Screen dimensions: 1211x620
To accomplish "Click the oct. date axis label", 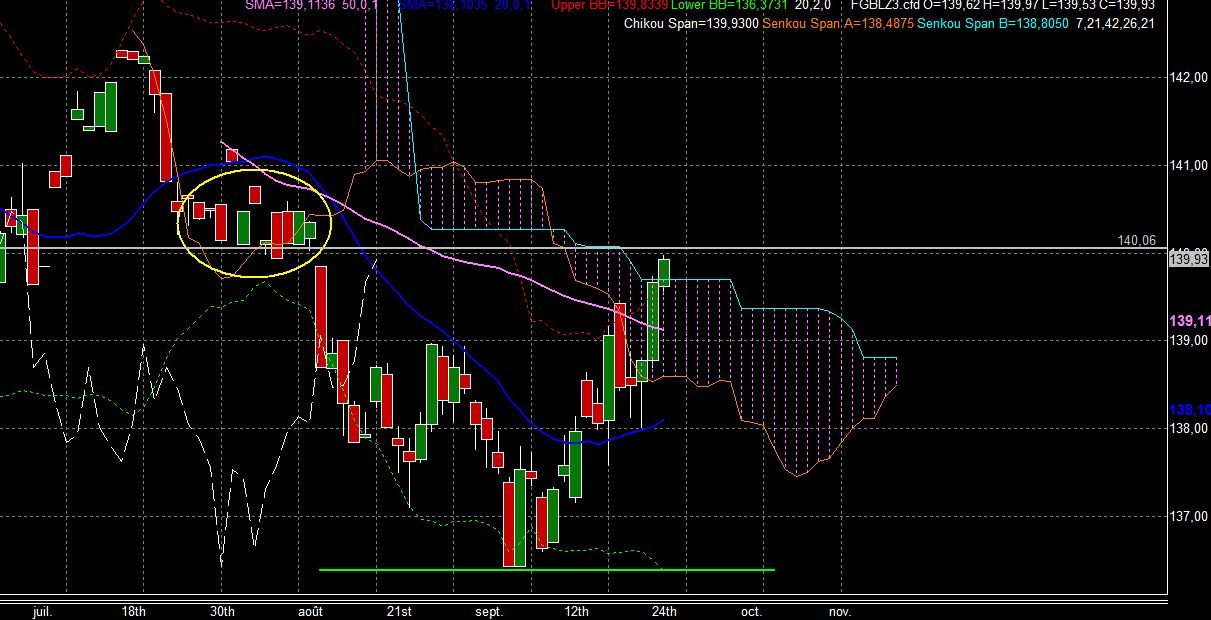I will 752,611.
